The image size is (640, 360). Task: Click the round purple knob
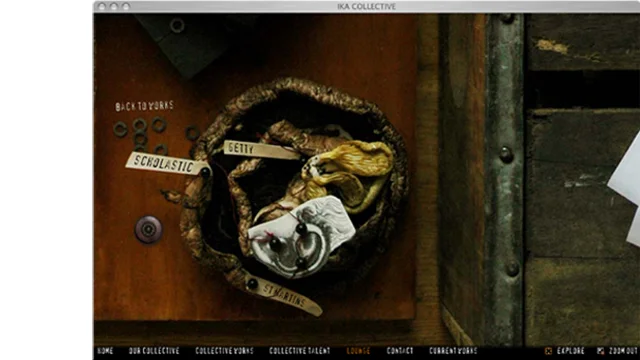click(148, 229)
